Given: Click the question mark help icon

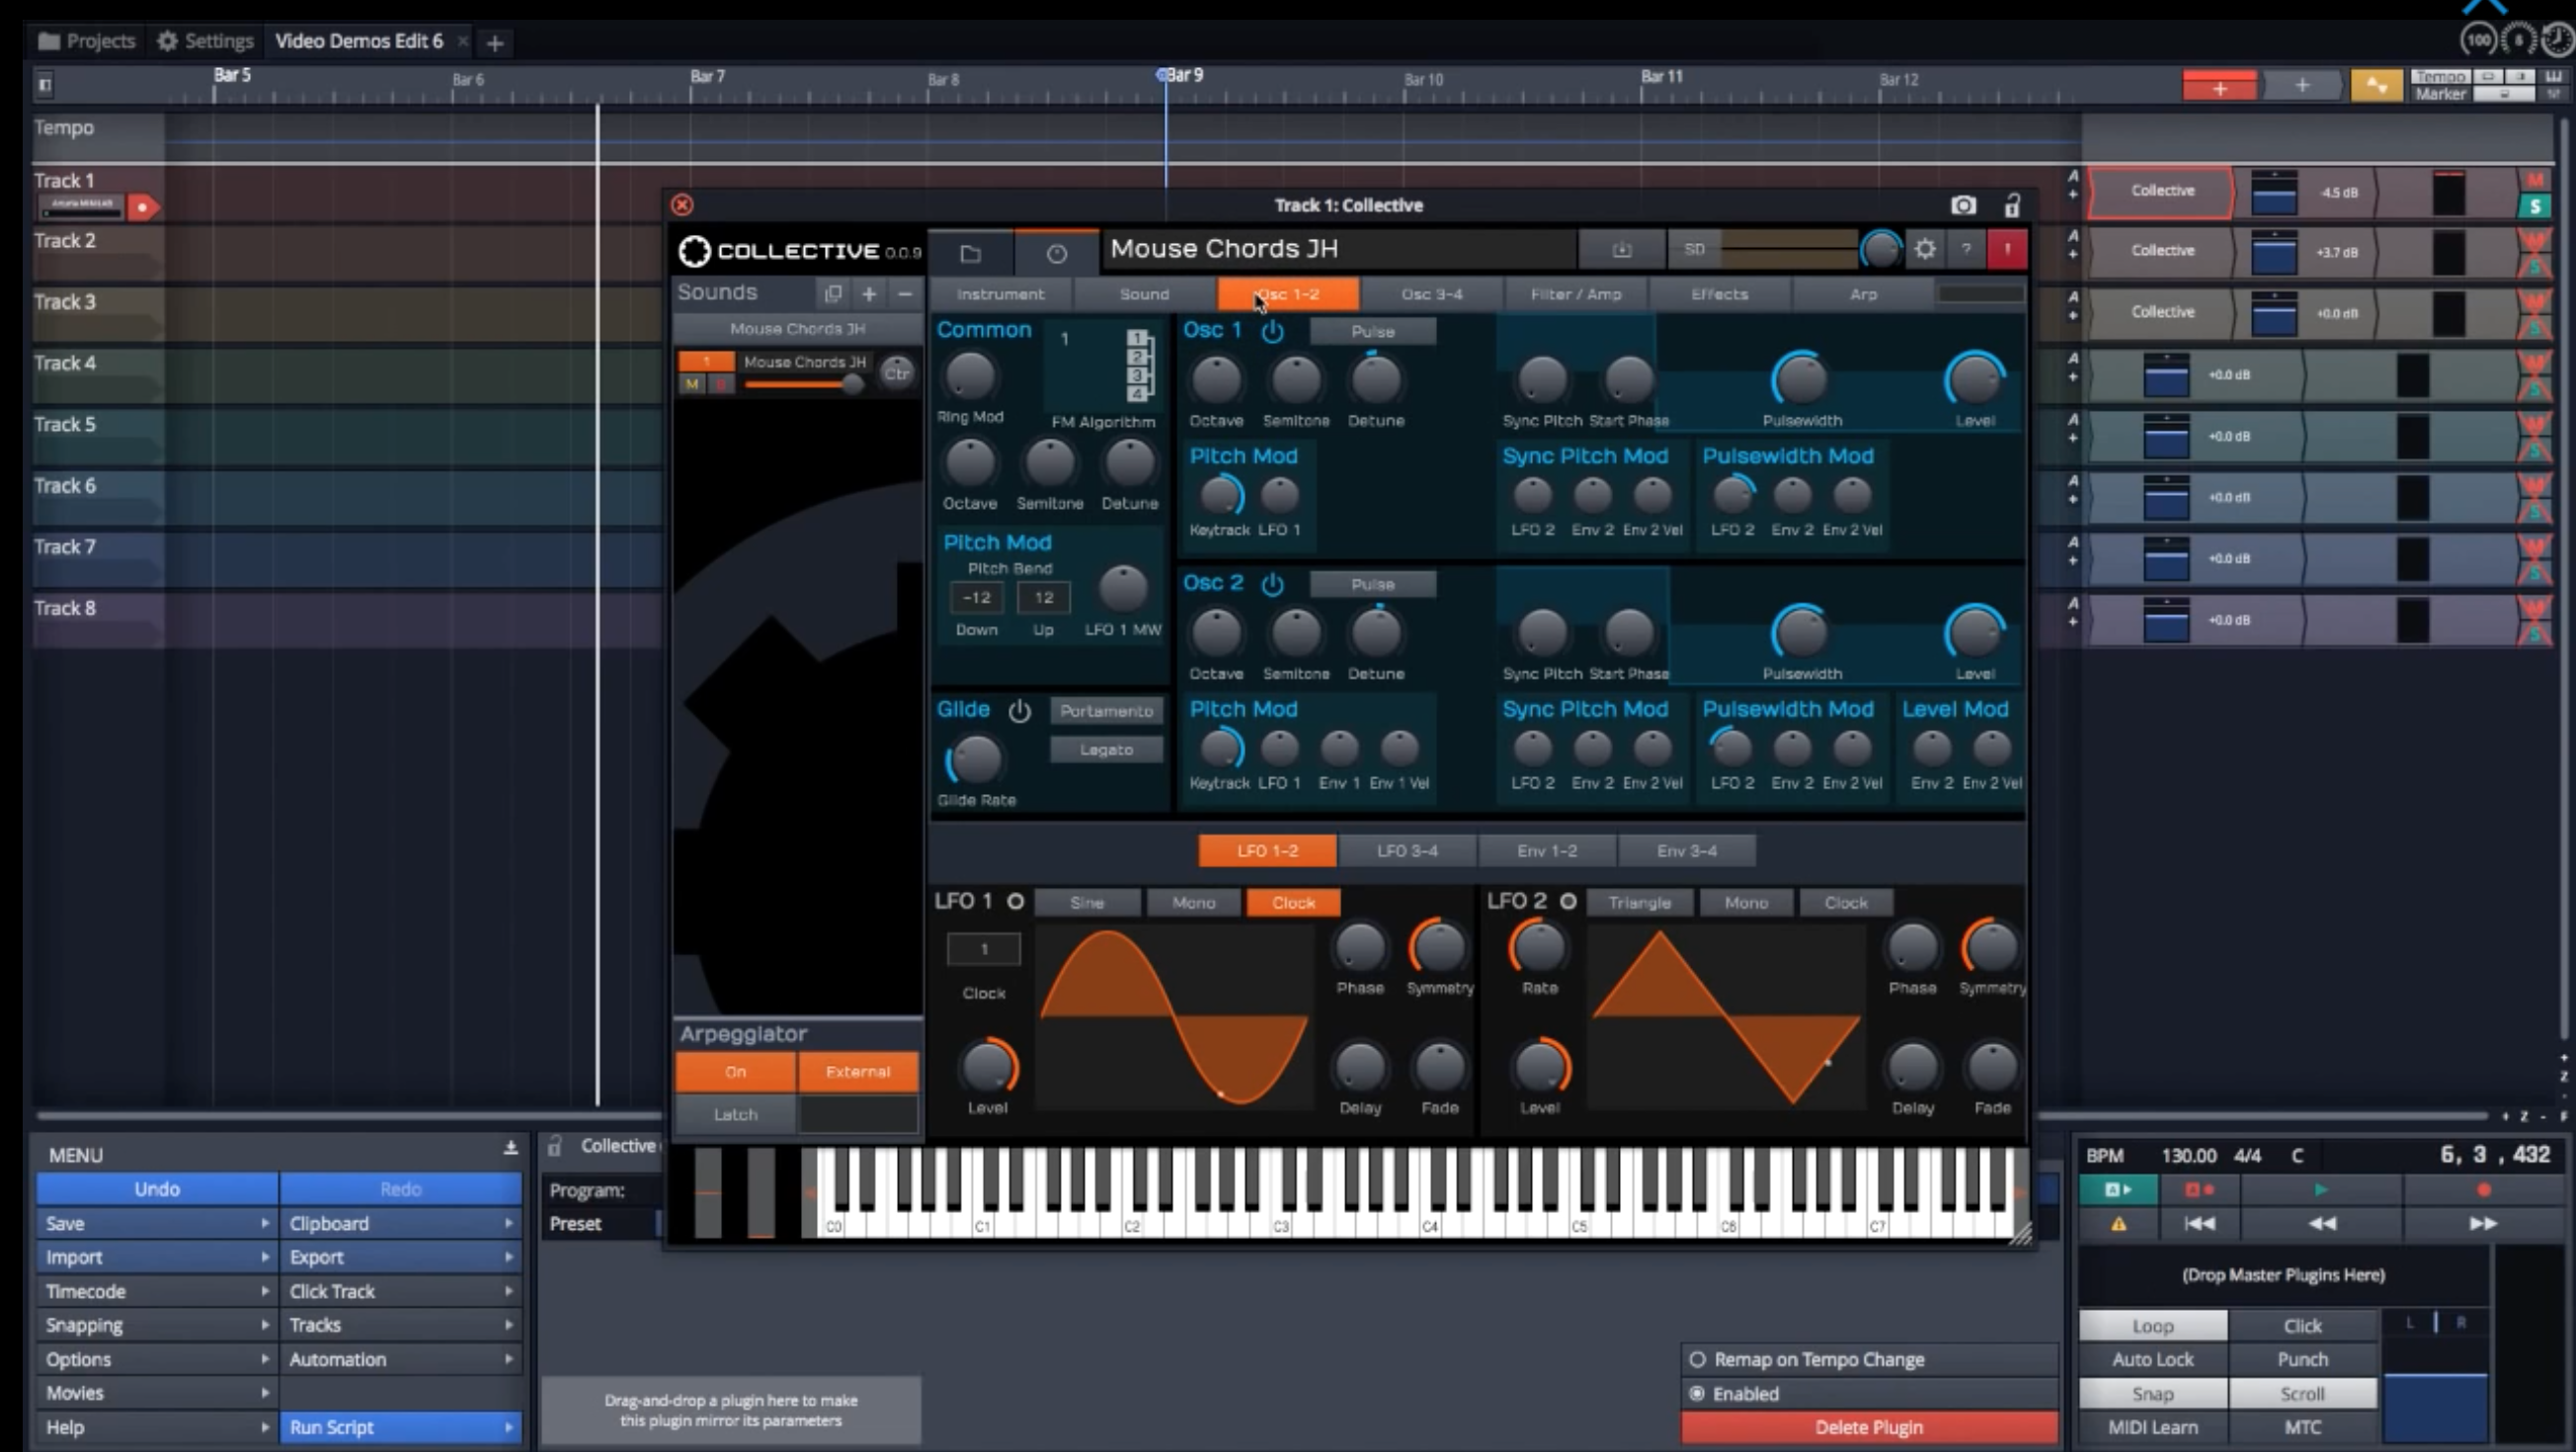Looking at the screenshot, I should (1966, 249).
